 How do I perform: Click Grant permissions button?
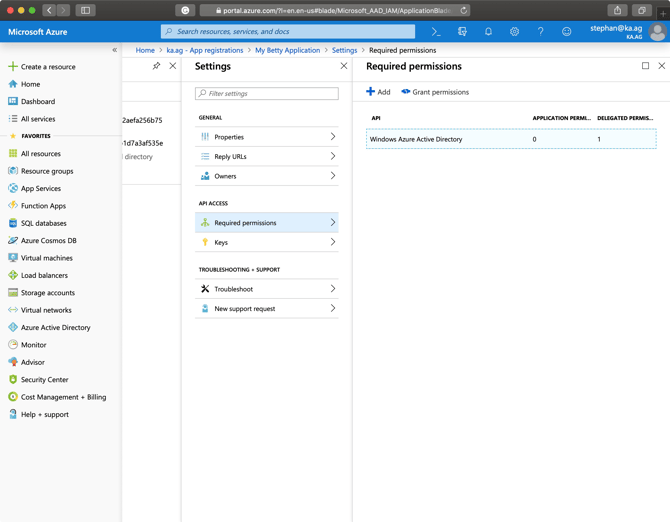[435, 92]
